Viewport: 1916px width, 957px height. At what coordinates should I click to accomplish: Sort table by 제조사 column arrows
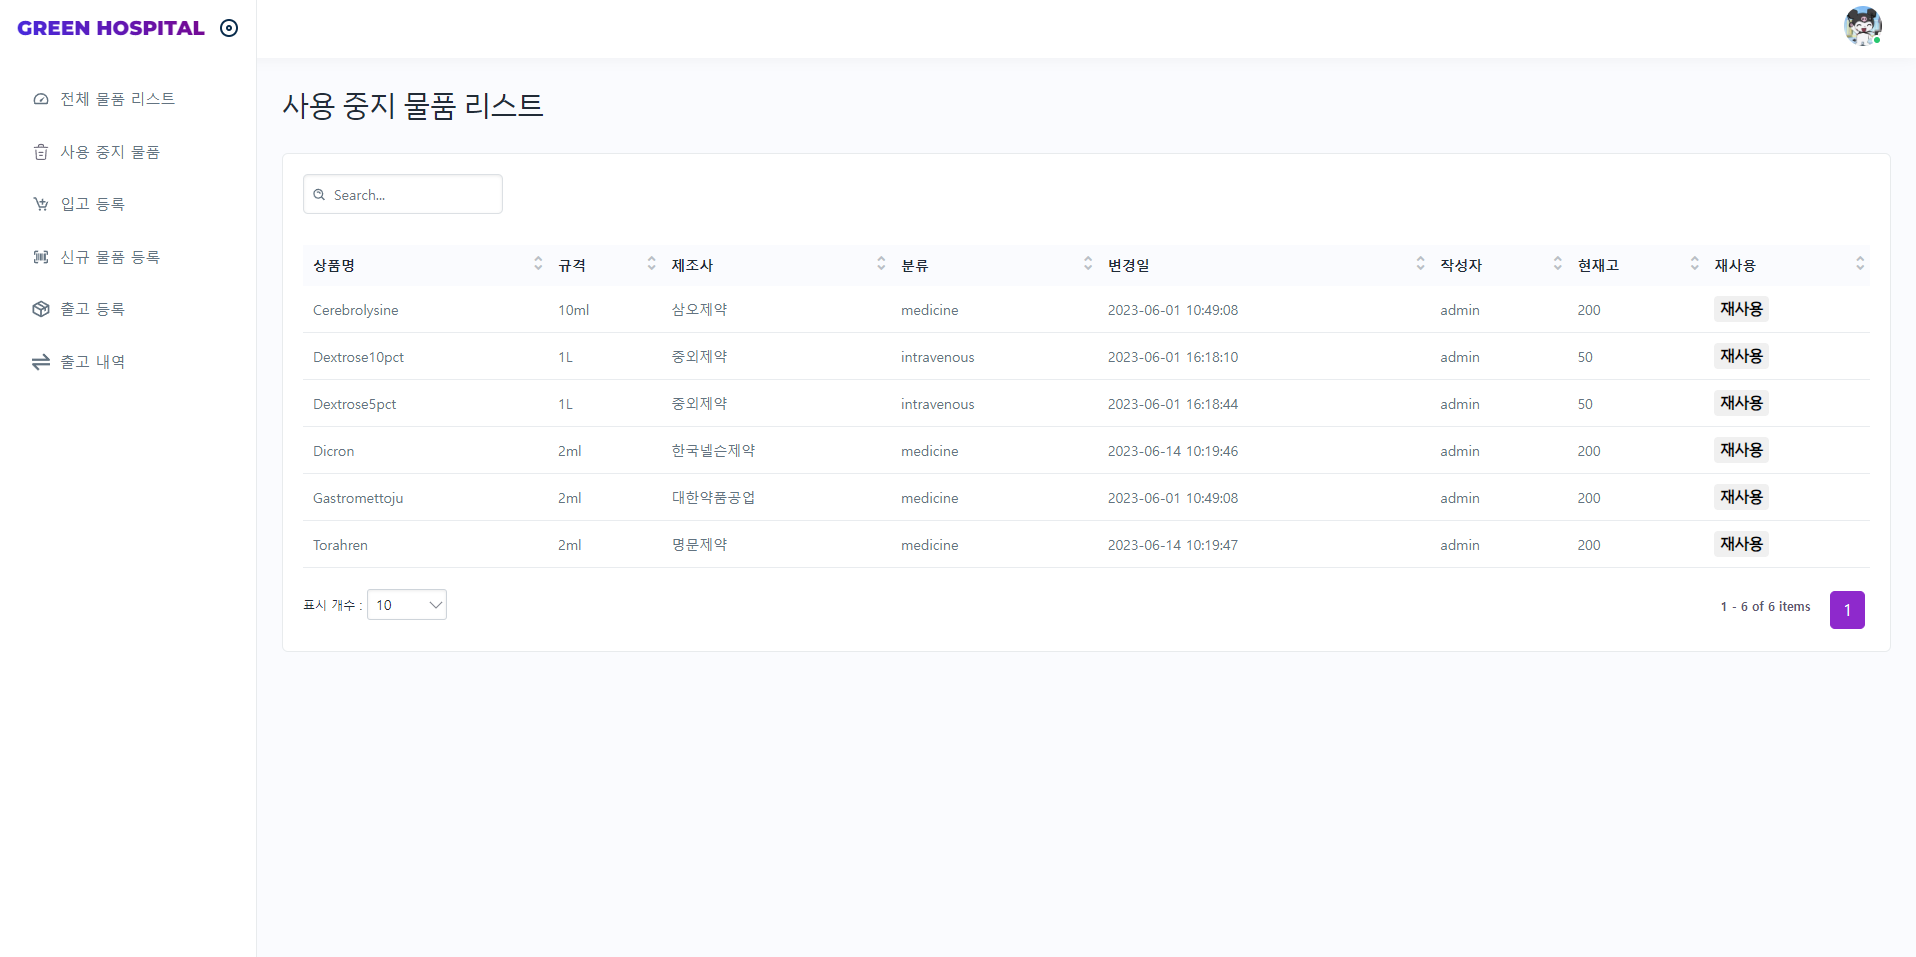click(881, 263)
